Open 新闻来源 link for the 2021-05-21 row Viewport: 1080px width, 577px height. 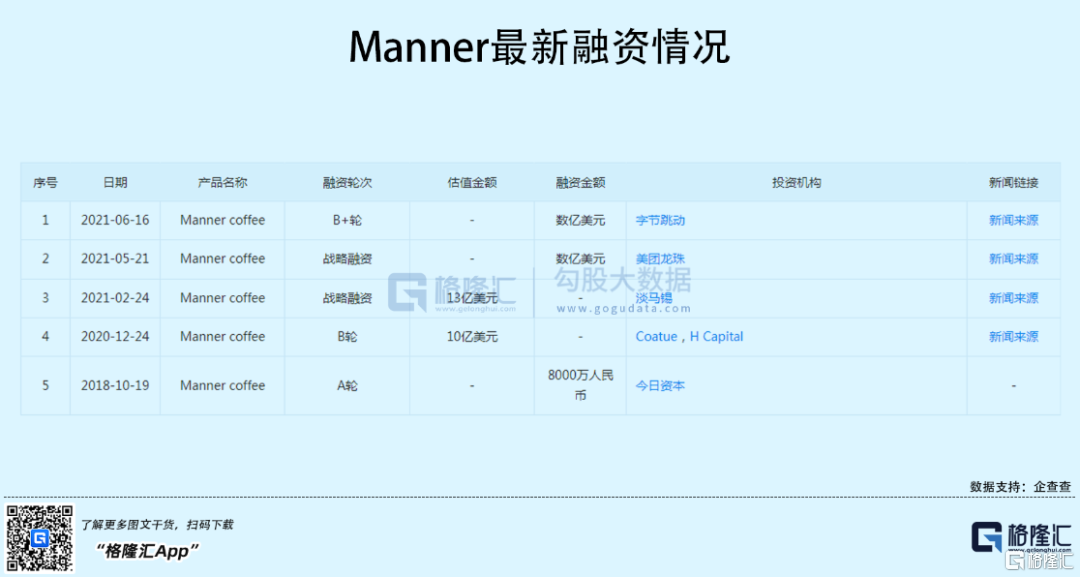[1013, 259]
